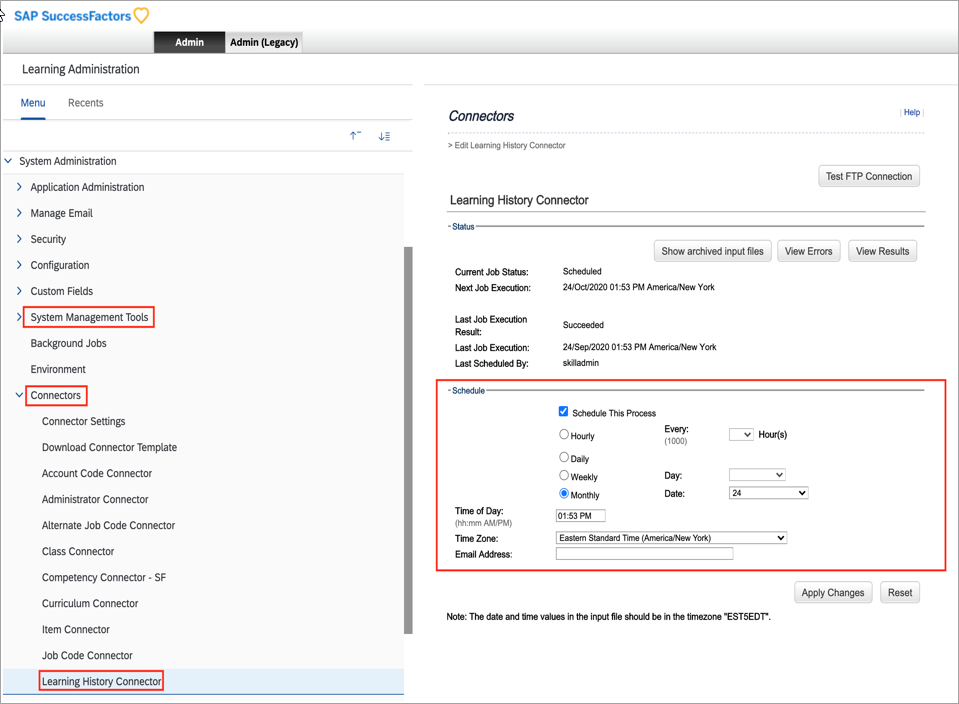This screenshot has width=959, height=704.
Task: Click the collapse all menu icon
Action: (355, 136)
